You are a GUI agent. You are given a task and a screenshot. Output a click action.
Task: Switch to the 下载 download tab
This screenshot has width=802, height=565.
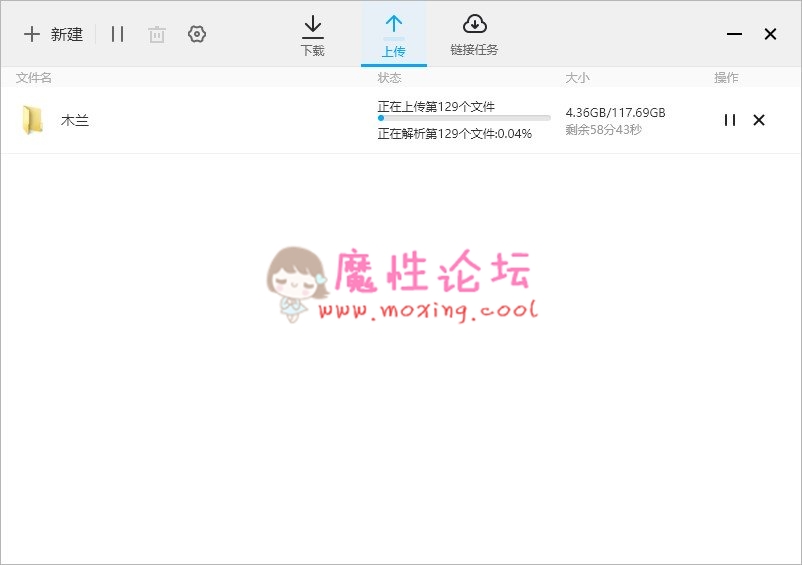pos(313,35)
